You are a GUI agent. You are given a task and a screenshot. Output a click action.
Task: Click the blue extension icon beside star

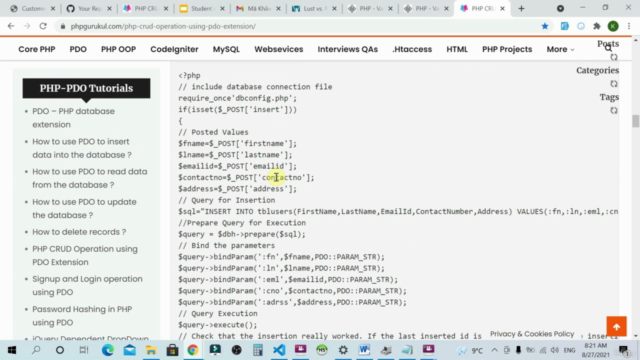click(x=564, y=26)
